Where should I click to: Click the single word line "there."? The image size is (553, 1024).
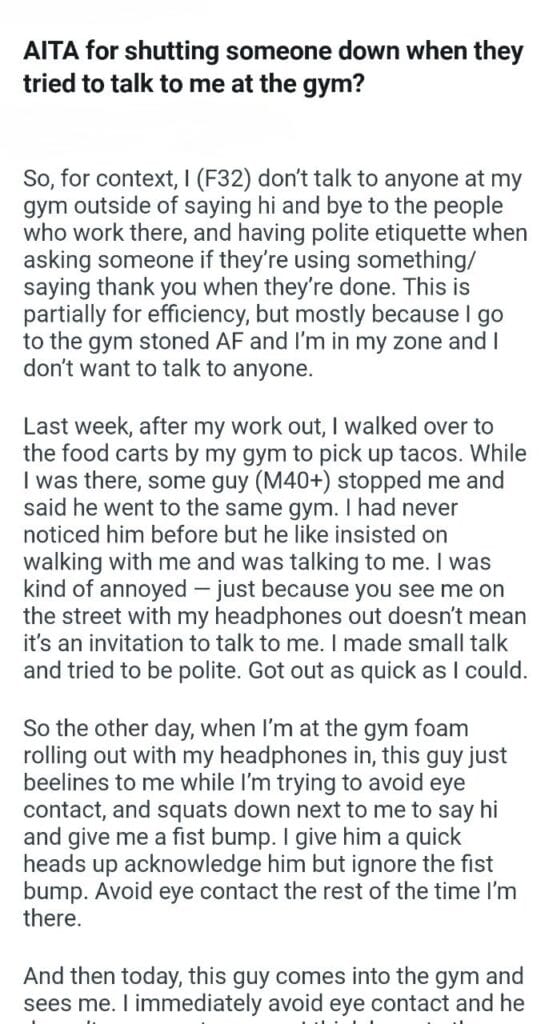(x=52, y=919)
